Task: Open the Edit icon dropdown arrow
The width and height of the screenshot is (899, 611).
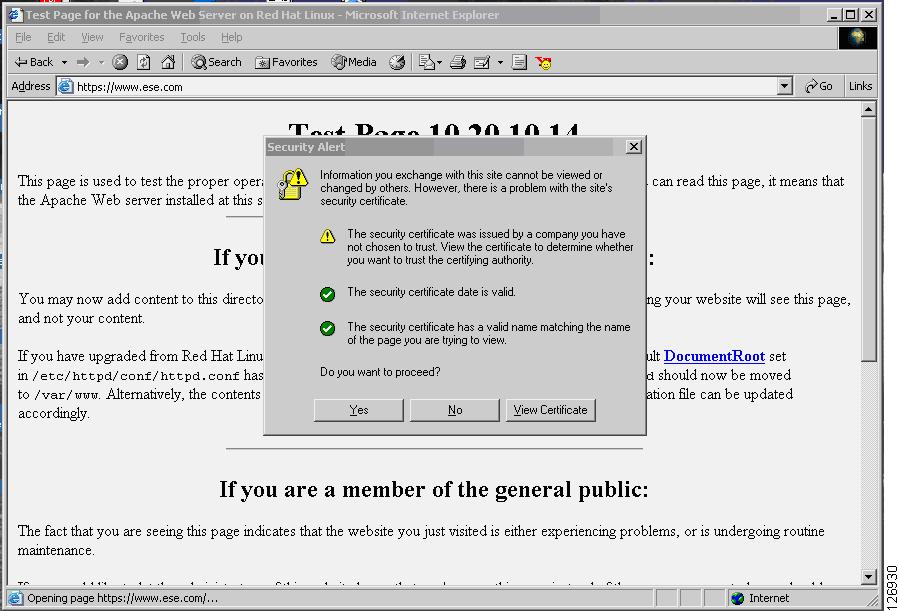Action: [500, 62]
